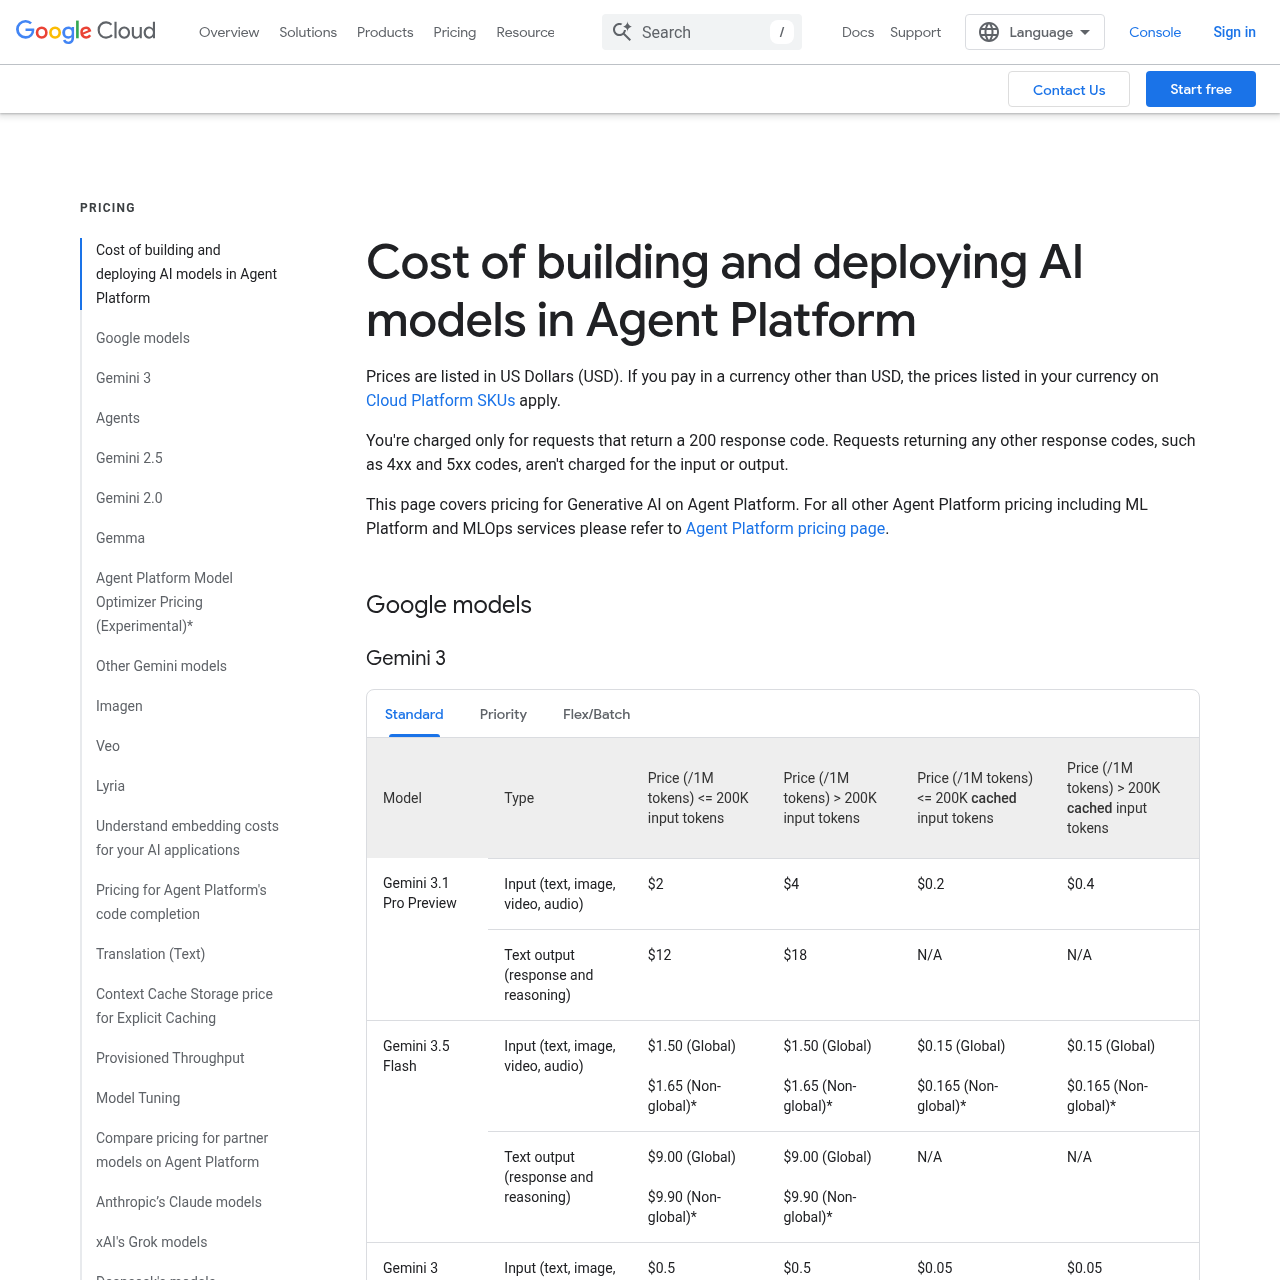Open the Console link
Image resolution: width=1280 pixels, height=1280 pixels.
(1155, 32)
